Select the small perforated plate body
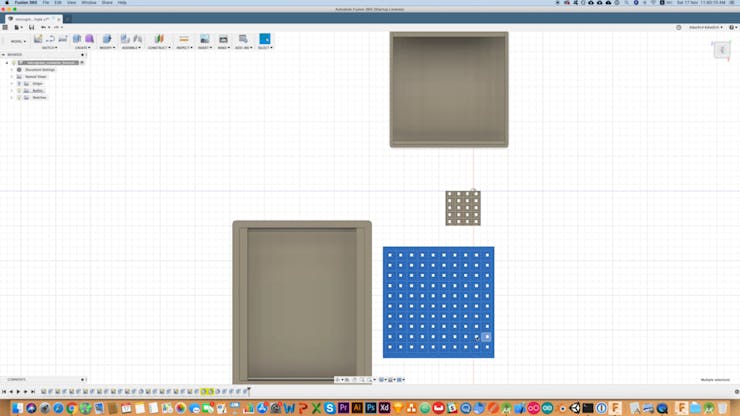Image resolution: width=740 pixels, height=416 pixels. 463,208
